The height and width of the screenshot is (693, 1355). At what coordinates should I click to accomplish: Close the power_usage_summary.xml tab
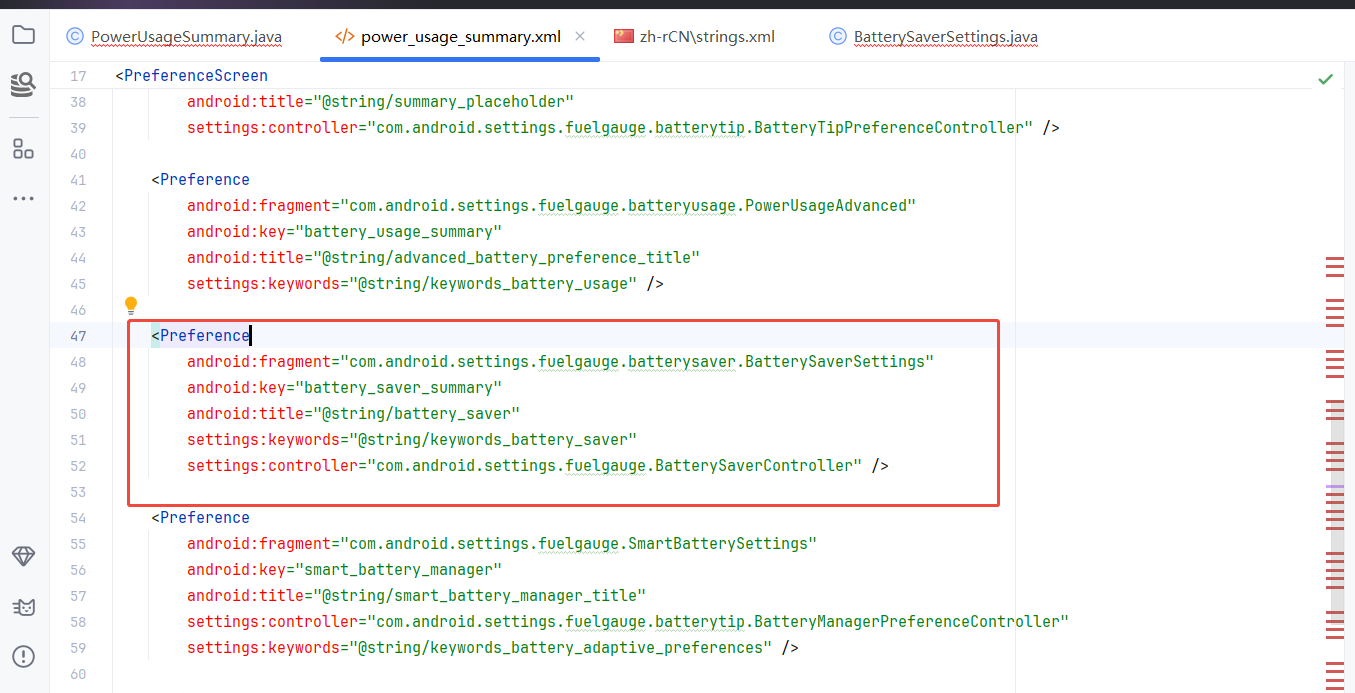click(581, 37)
